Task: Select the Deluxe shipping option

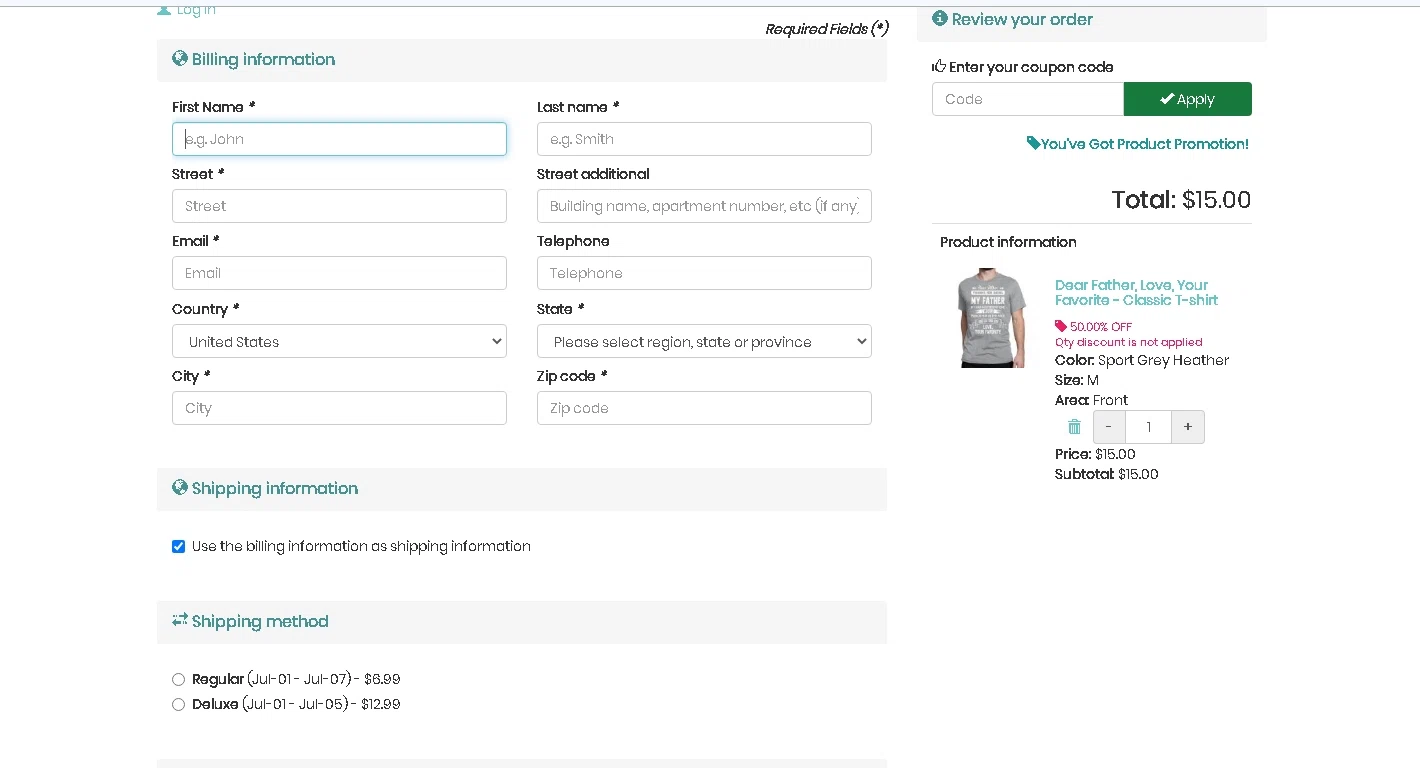Action: click(x=179, y=705)
